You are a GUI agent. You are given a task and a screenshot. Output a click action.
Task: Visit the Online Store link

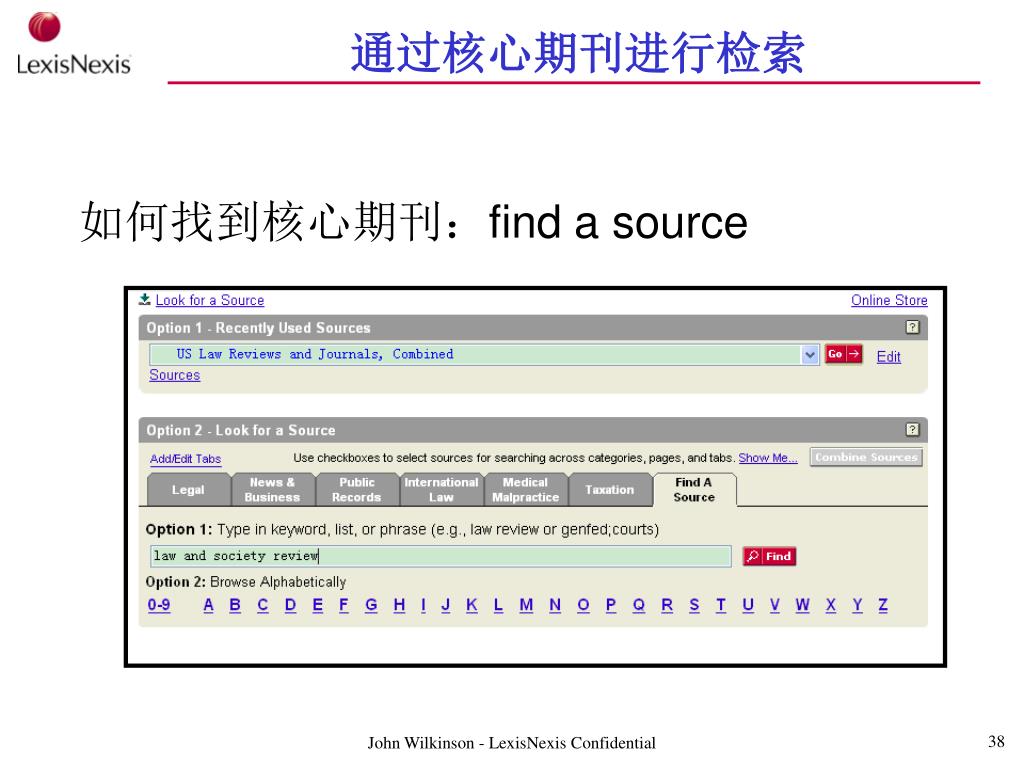tap(889, 300)
